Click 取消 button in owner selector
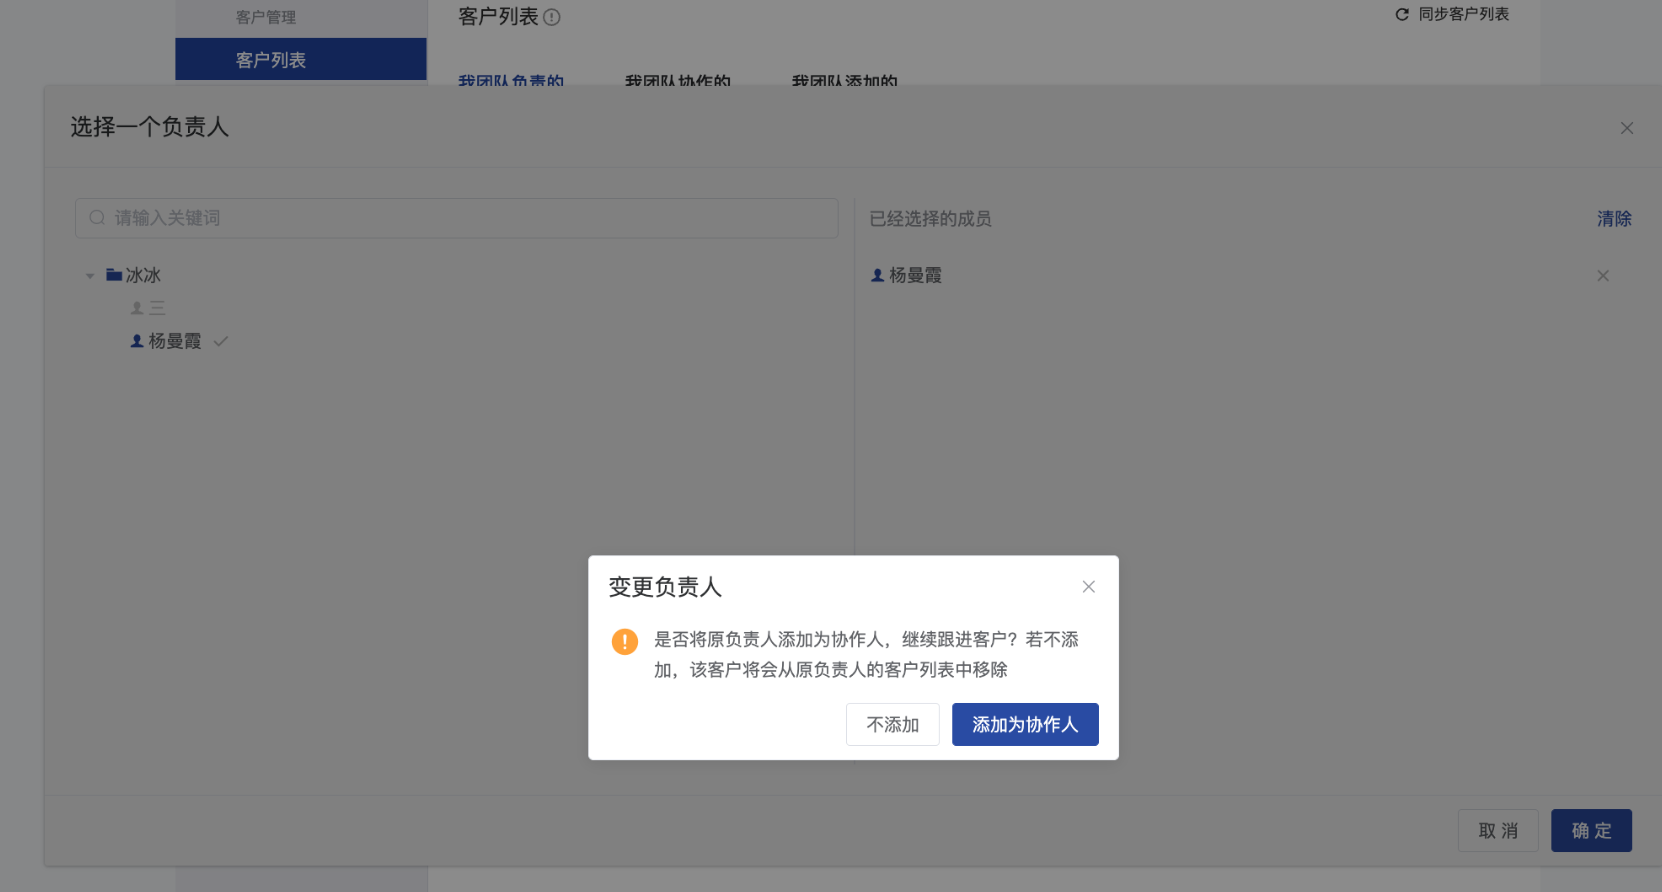1662x892 pixels. (x=1498, y=831)
